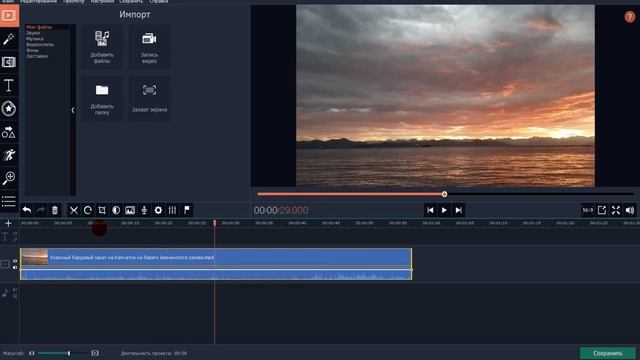This screenshot has height=360, width=640.
Task: Open Color Adjustments half-circle icon
Action: [116, 210]
